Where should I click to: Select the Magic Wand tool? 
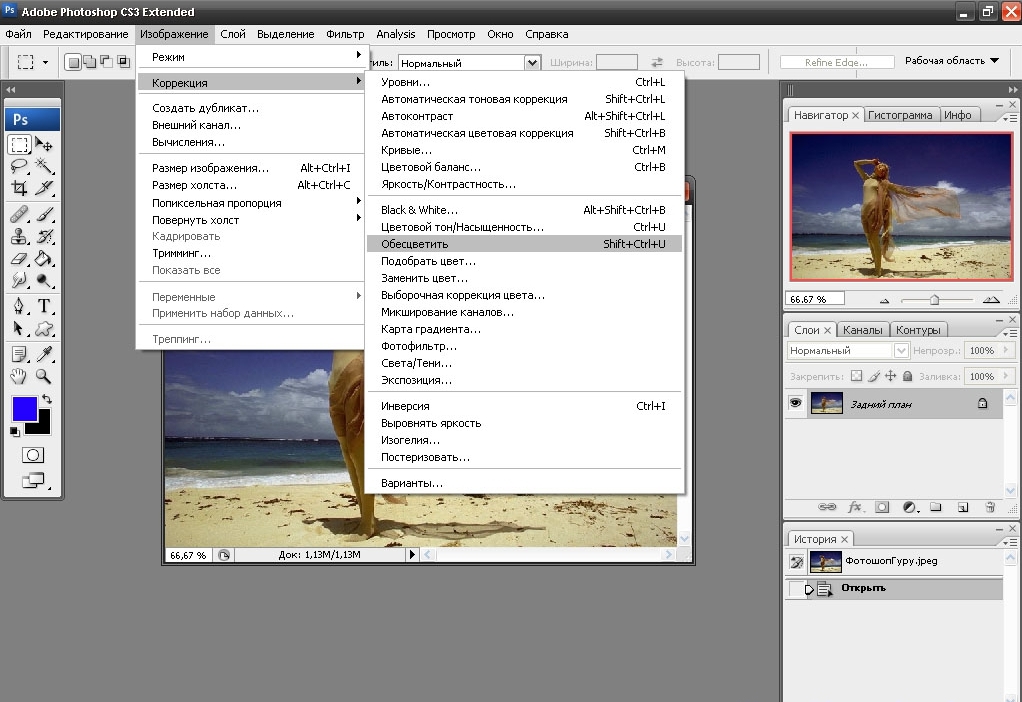point(44,166)
